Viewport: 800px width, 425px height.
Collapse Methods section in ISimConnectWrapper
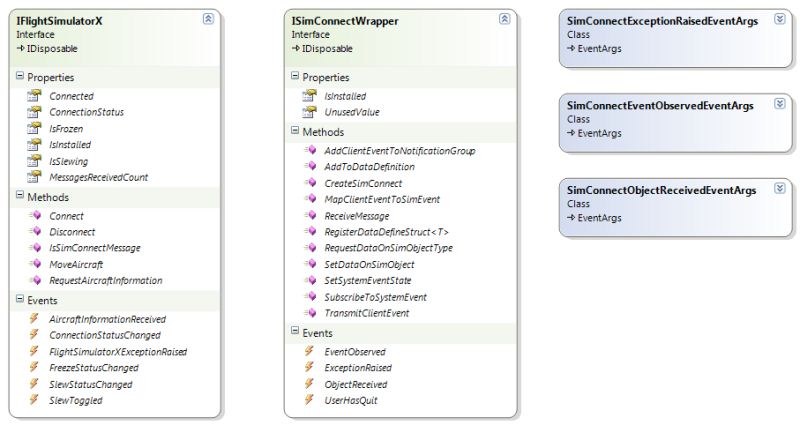295,131
